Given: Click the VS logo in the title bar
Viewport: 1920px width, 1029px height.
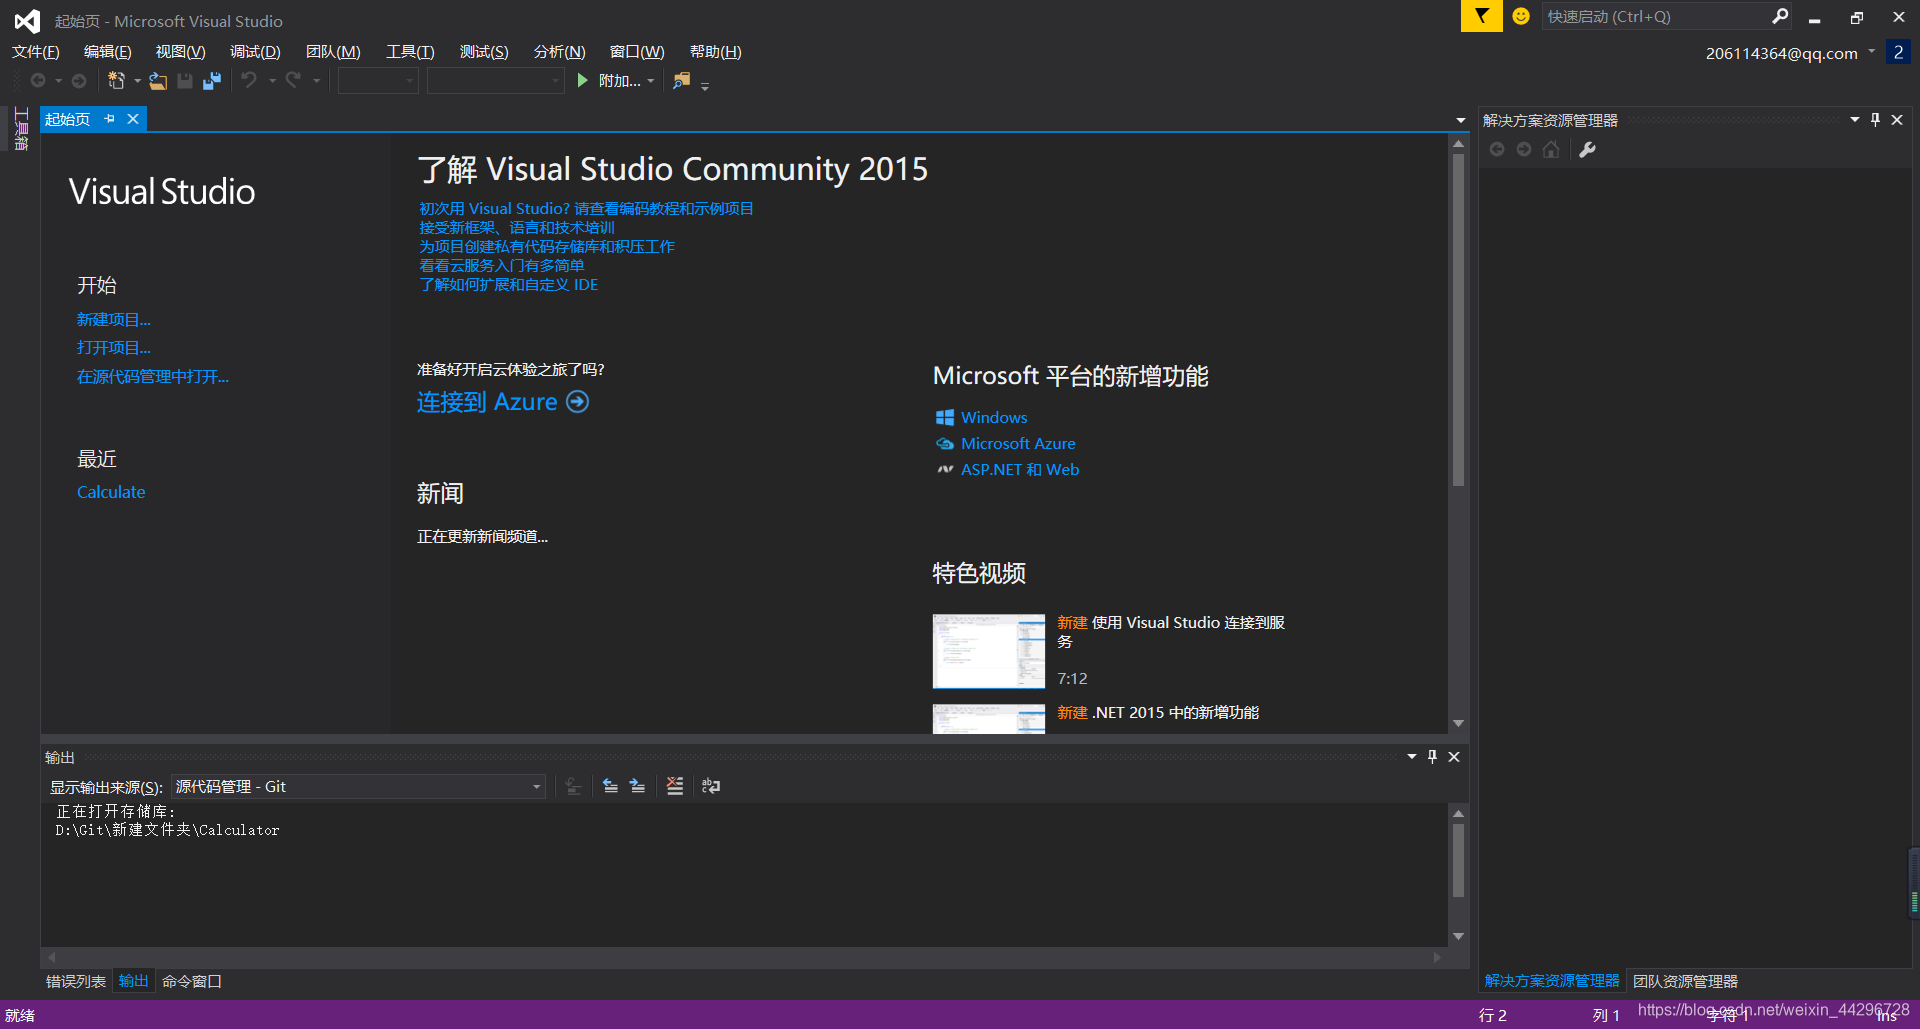Looking at the screenshot, I should click(27, 20).
